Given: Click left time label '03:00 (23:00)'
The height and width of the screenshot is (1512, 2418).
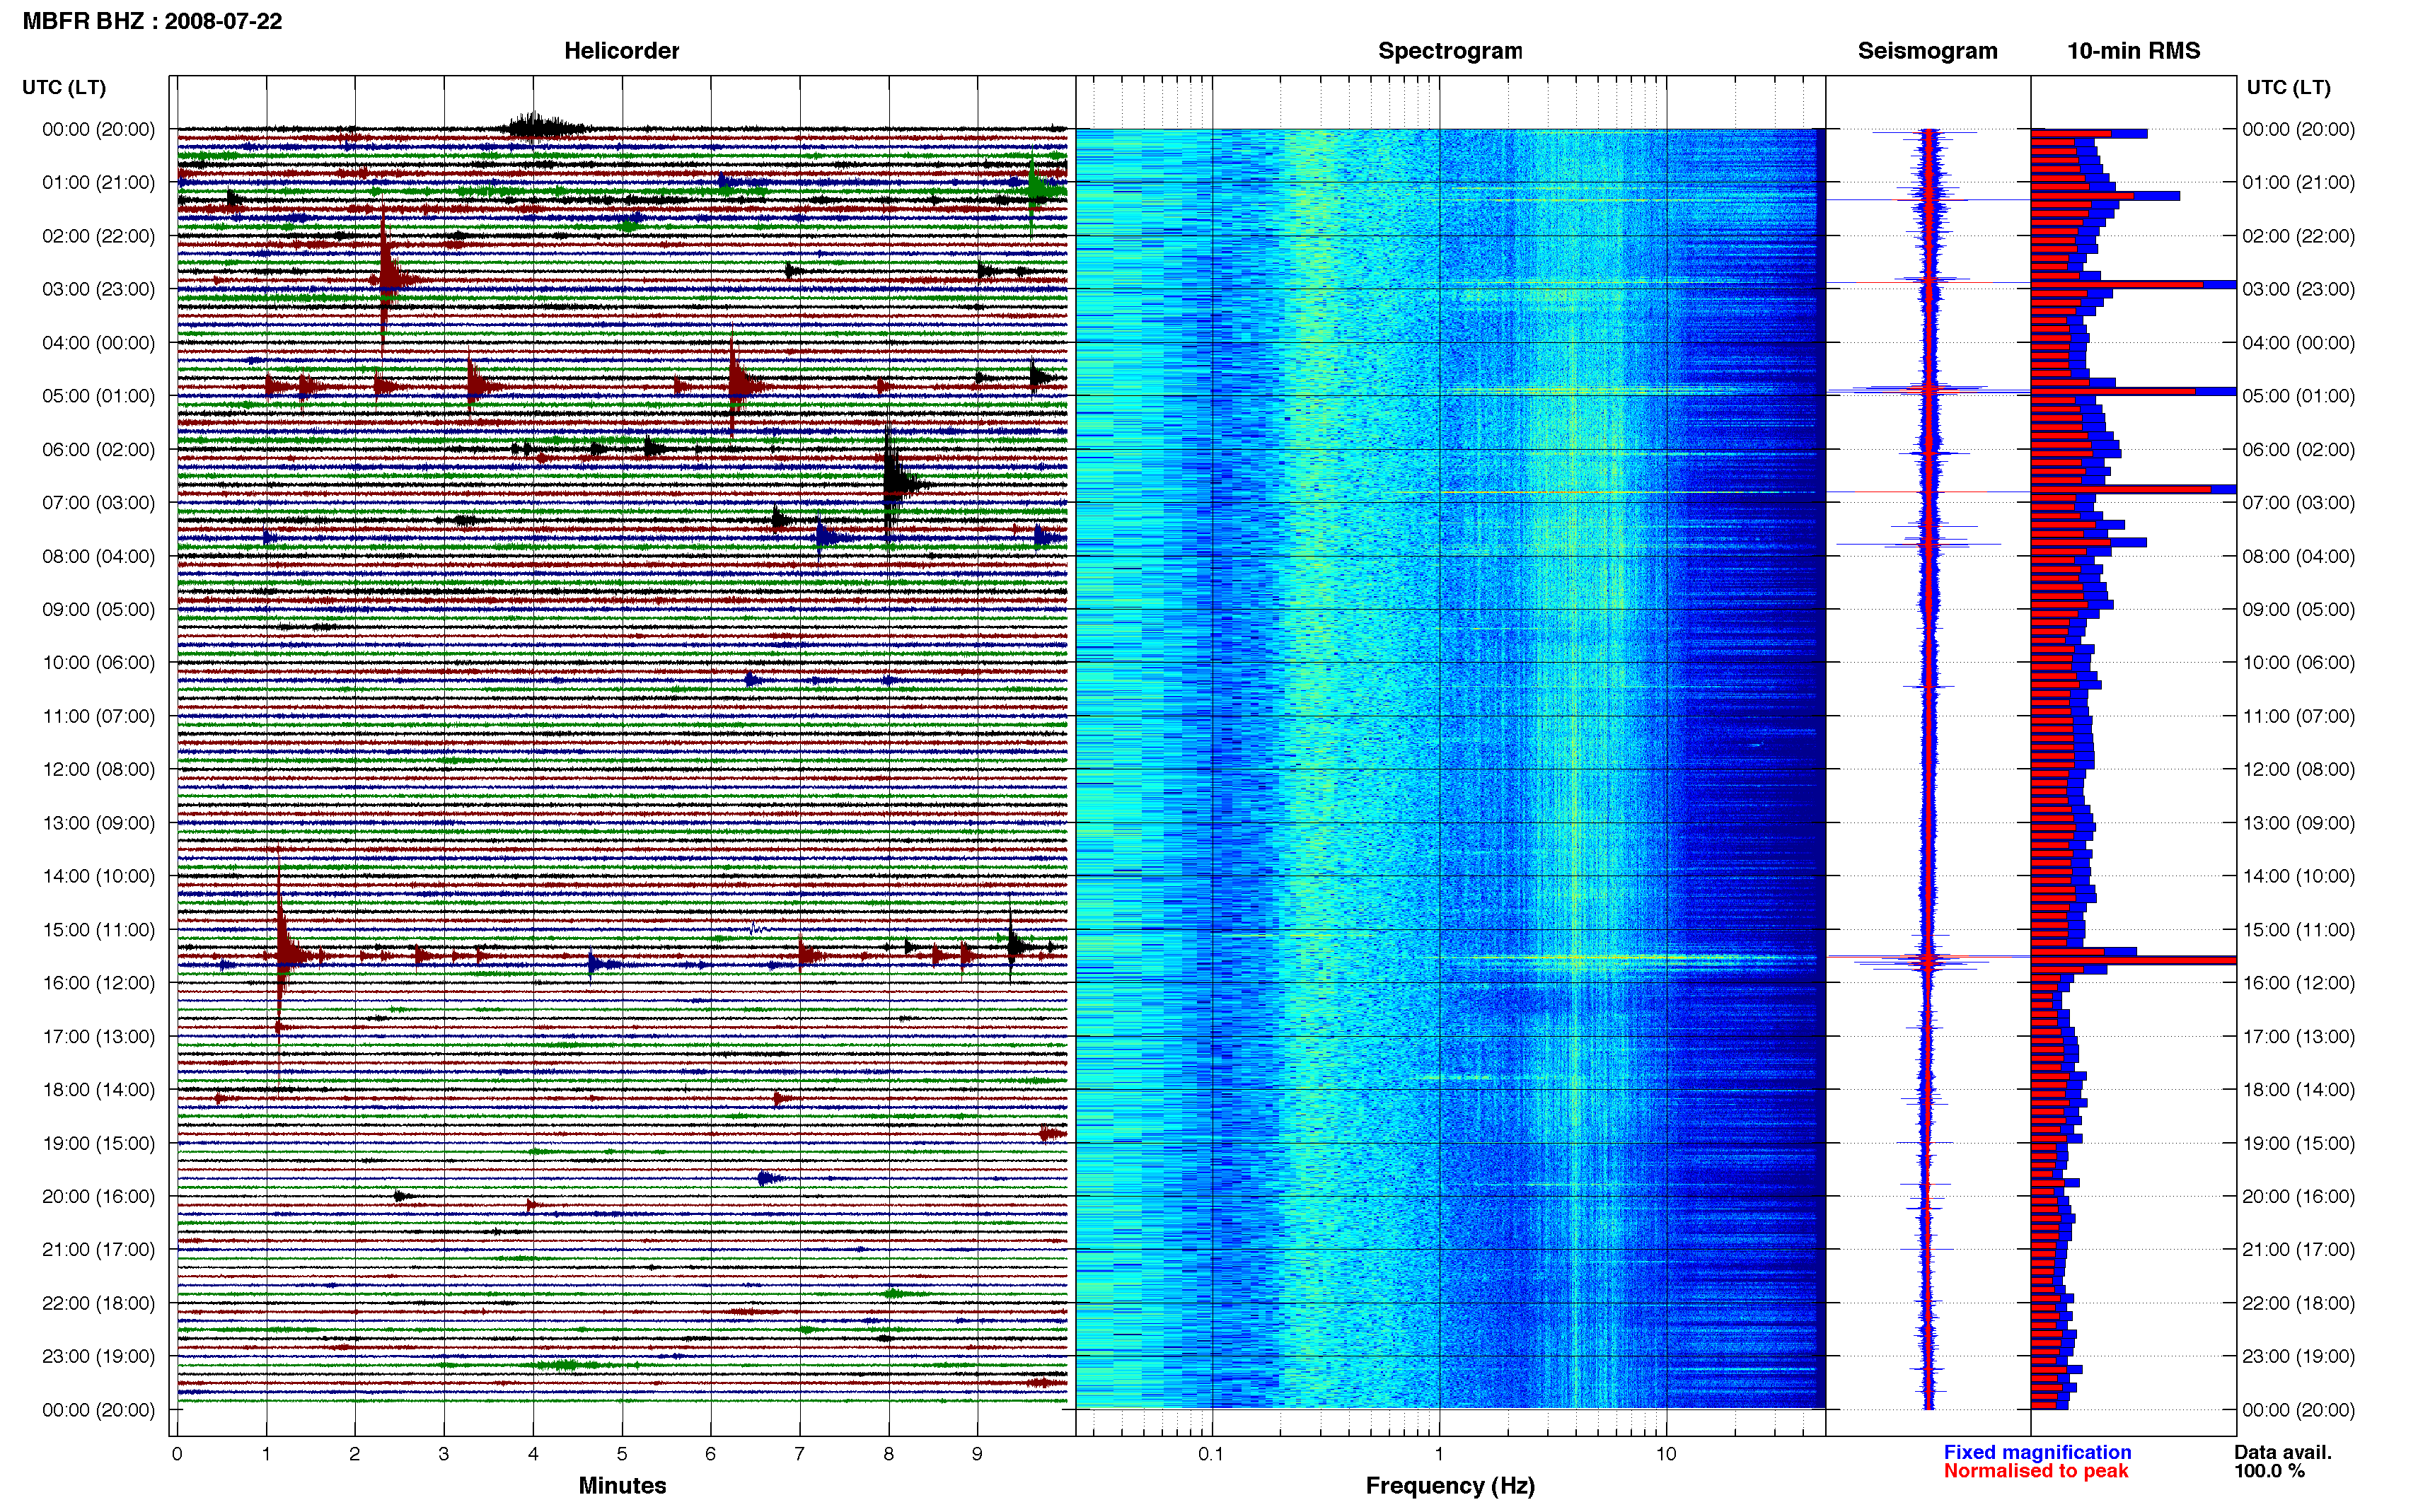Looking at the screenshot, I should 98,289.
